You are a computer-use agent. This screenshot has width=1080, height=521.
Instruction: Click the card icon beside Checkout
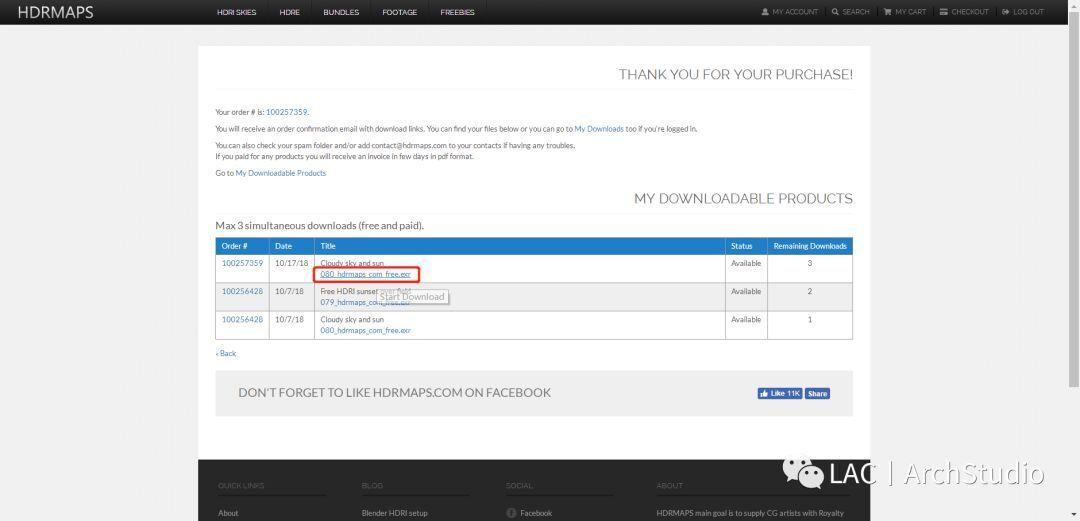[x=944, y=12]
